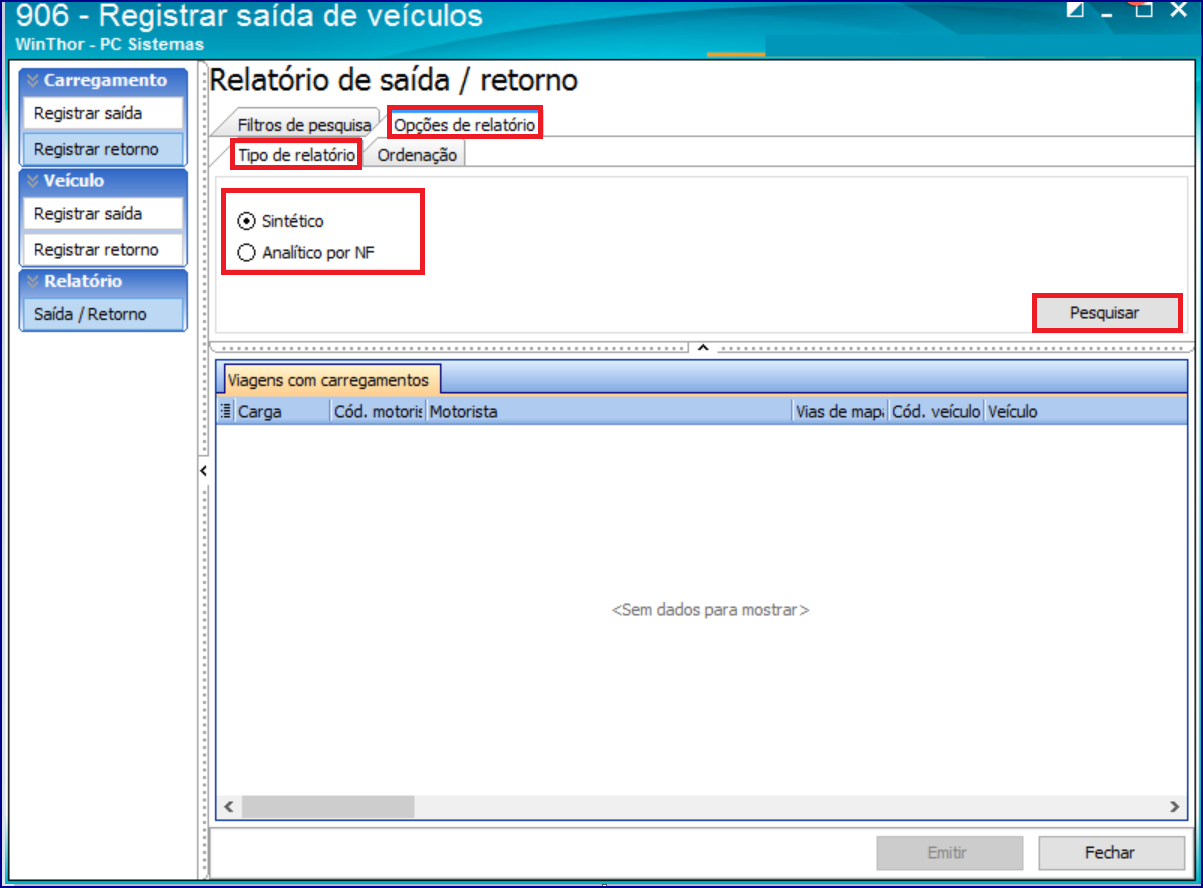Sort by the Veículo column header

[x=1084, y=411]
